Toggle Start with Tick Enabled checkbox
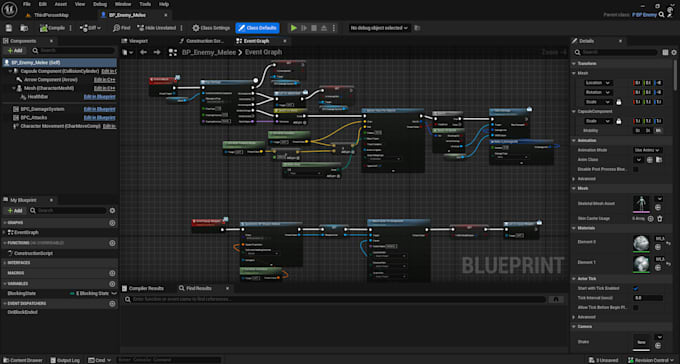 pos(636,288)
